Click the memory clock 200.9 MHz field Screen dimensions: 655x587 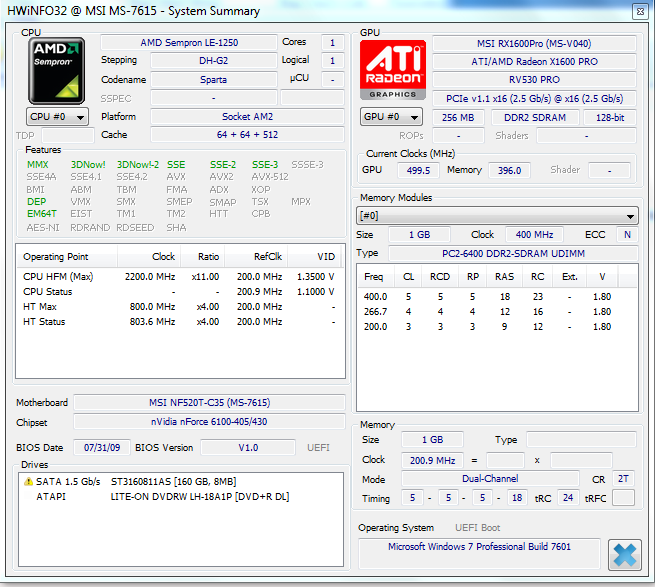pos(432,460)
